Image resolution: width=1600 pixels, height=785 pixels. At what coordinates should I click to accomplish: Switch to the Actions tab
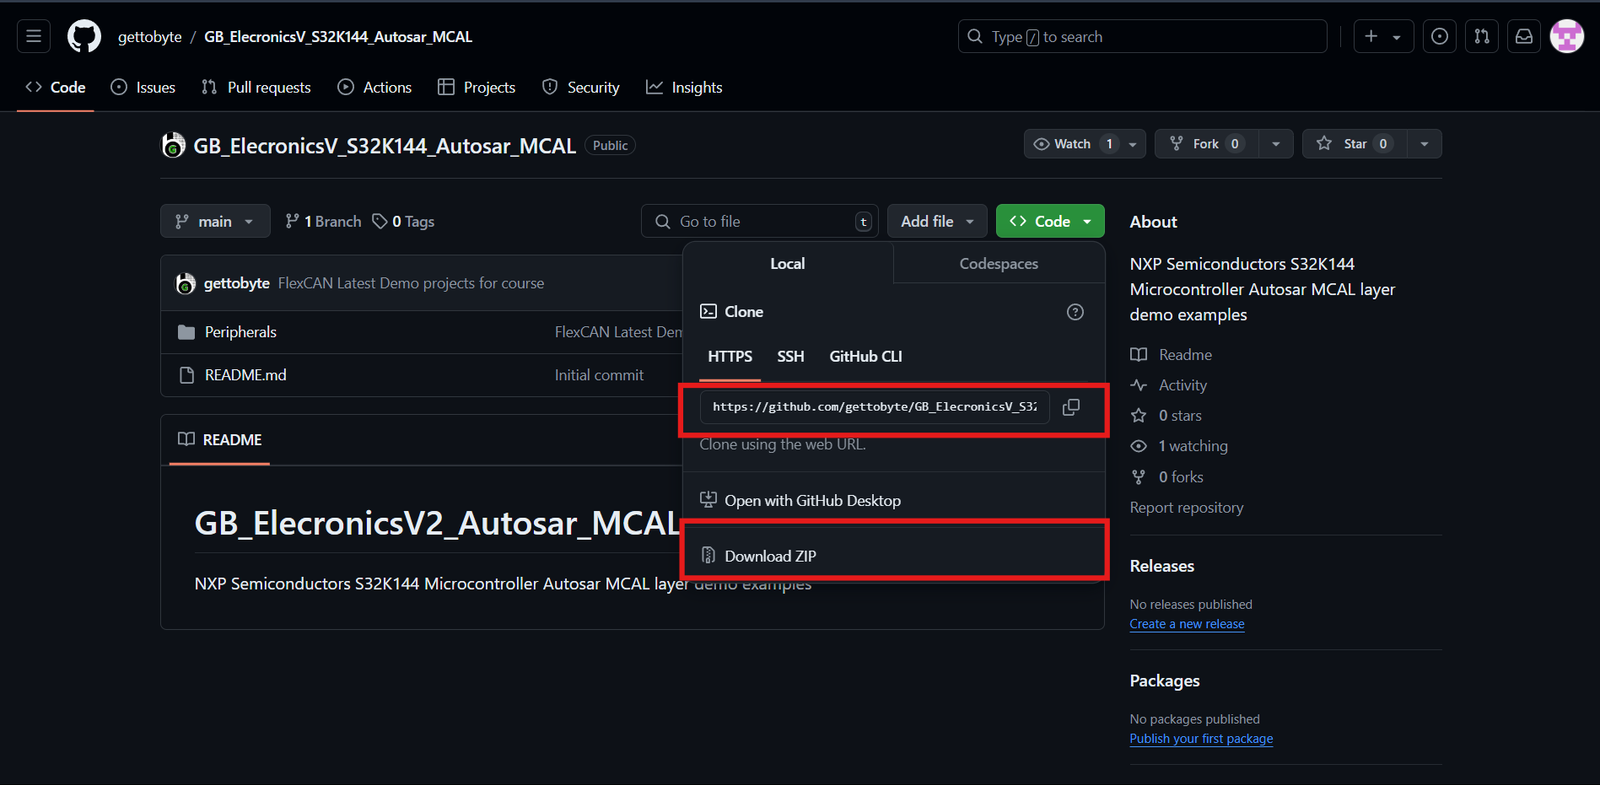tap(375, 87)
